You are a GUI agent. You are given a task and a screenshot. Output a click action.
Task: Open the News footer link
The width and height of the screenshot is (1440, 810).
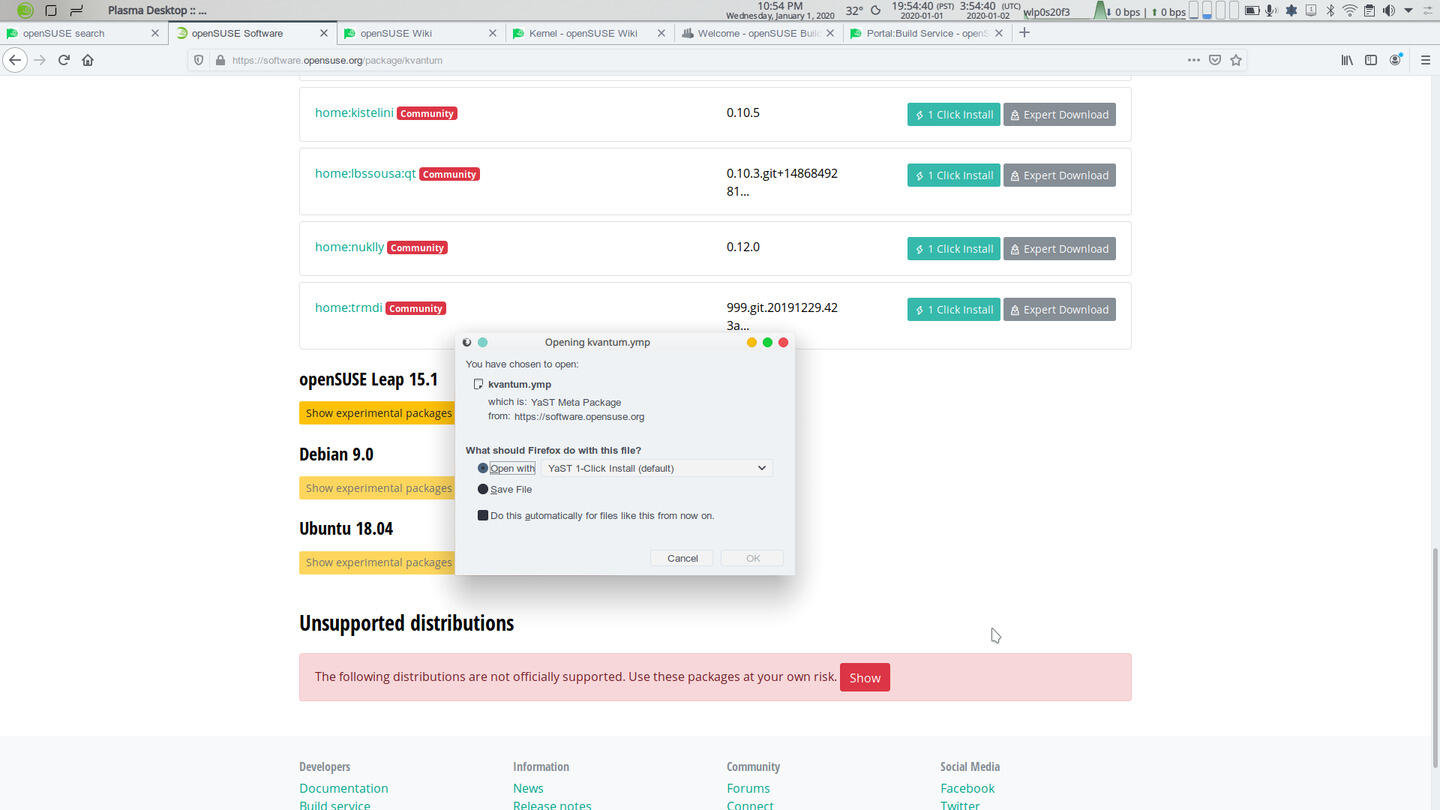[528, 788]
